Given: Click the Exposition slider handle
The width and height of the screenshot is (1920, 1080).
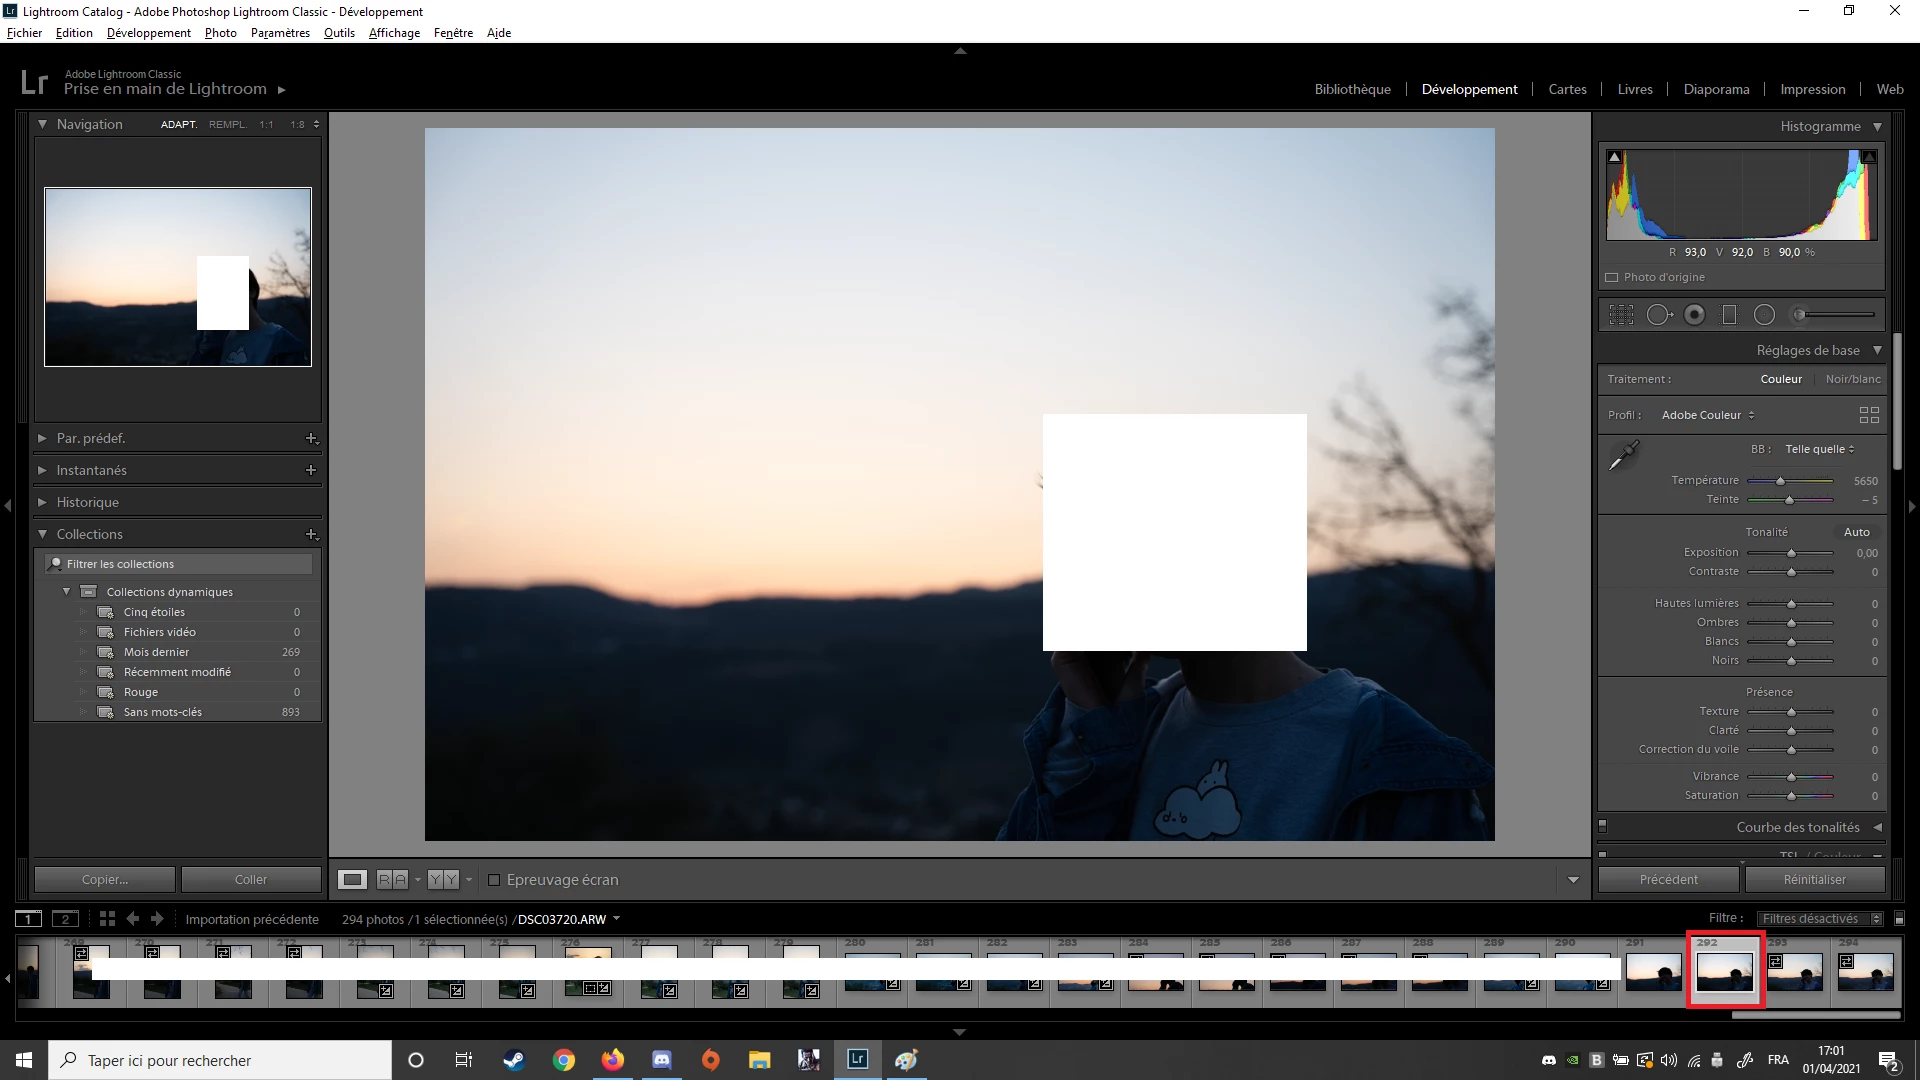Looking at the screenshot, I should coord(1792,553).
